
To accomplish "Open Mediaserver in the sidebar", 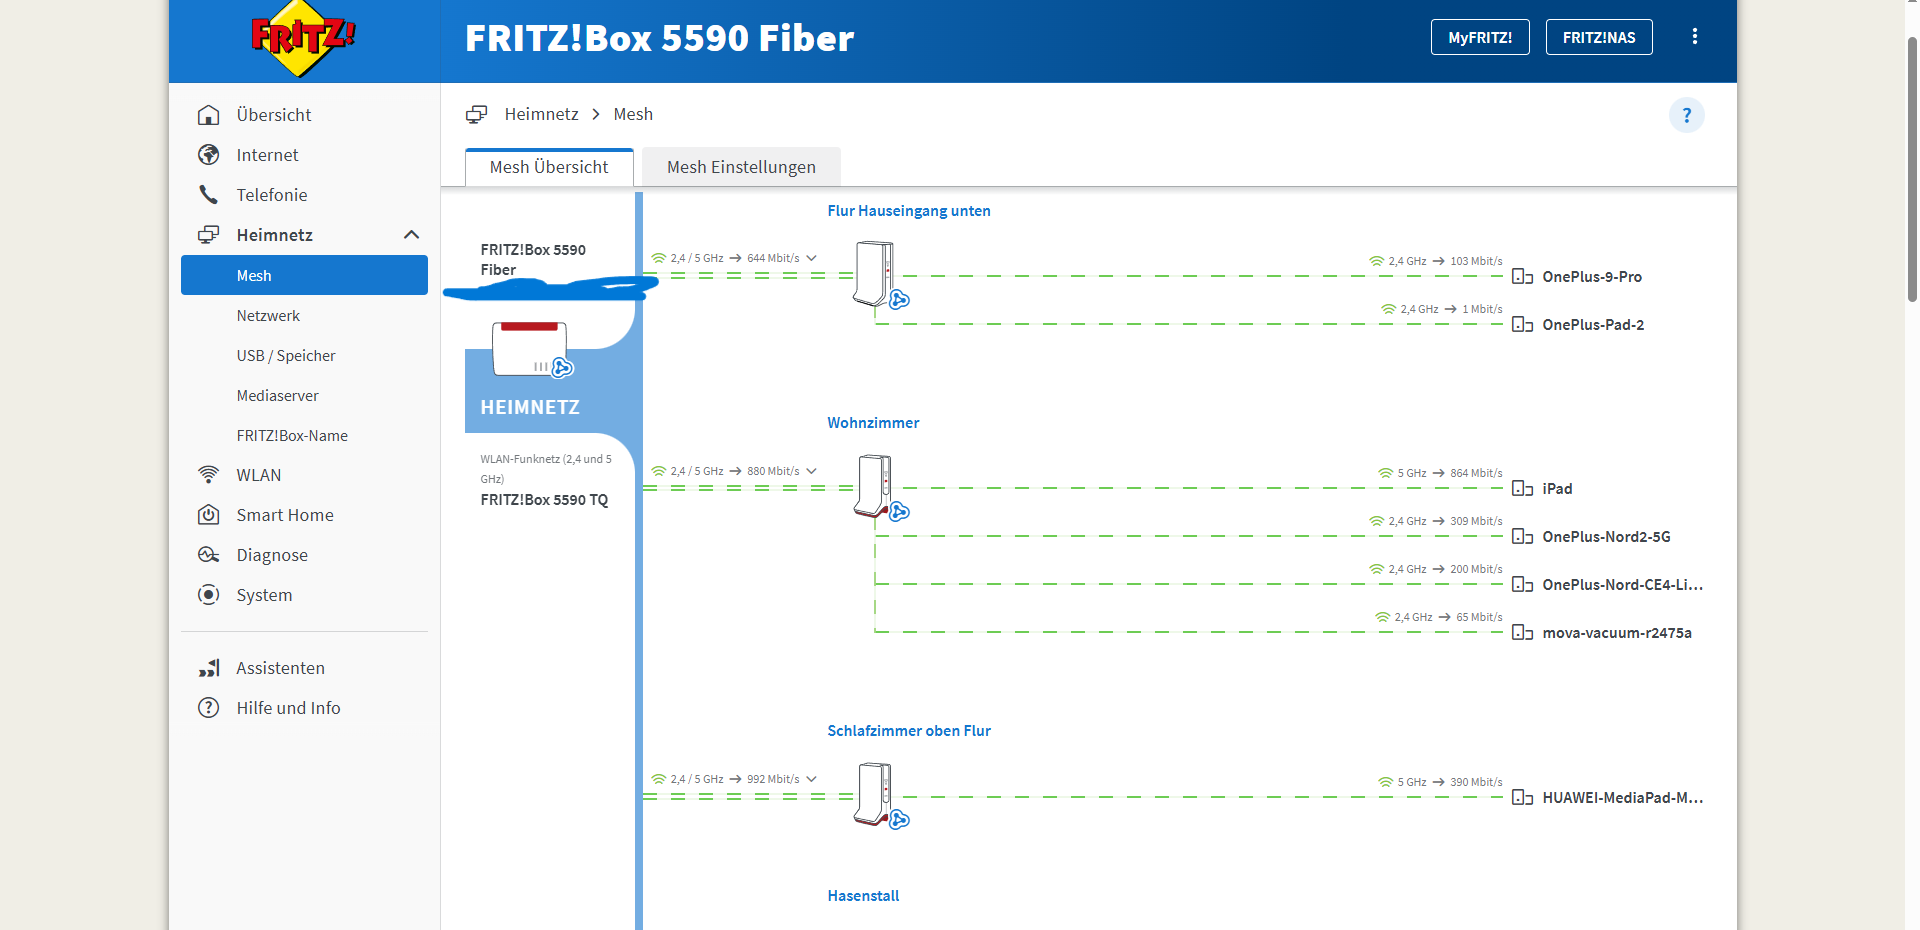I will click(278, 396).
